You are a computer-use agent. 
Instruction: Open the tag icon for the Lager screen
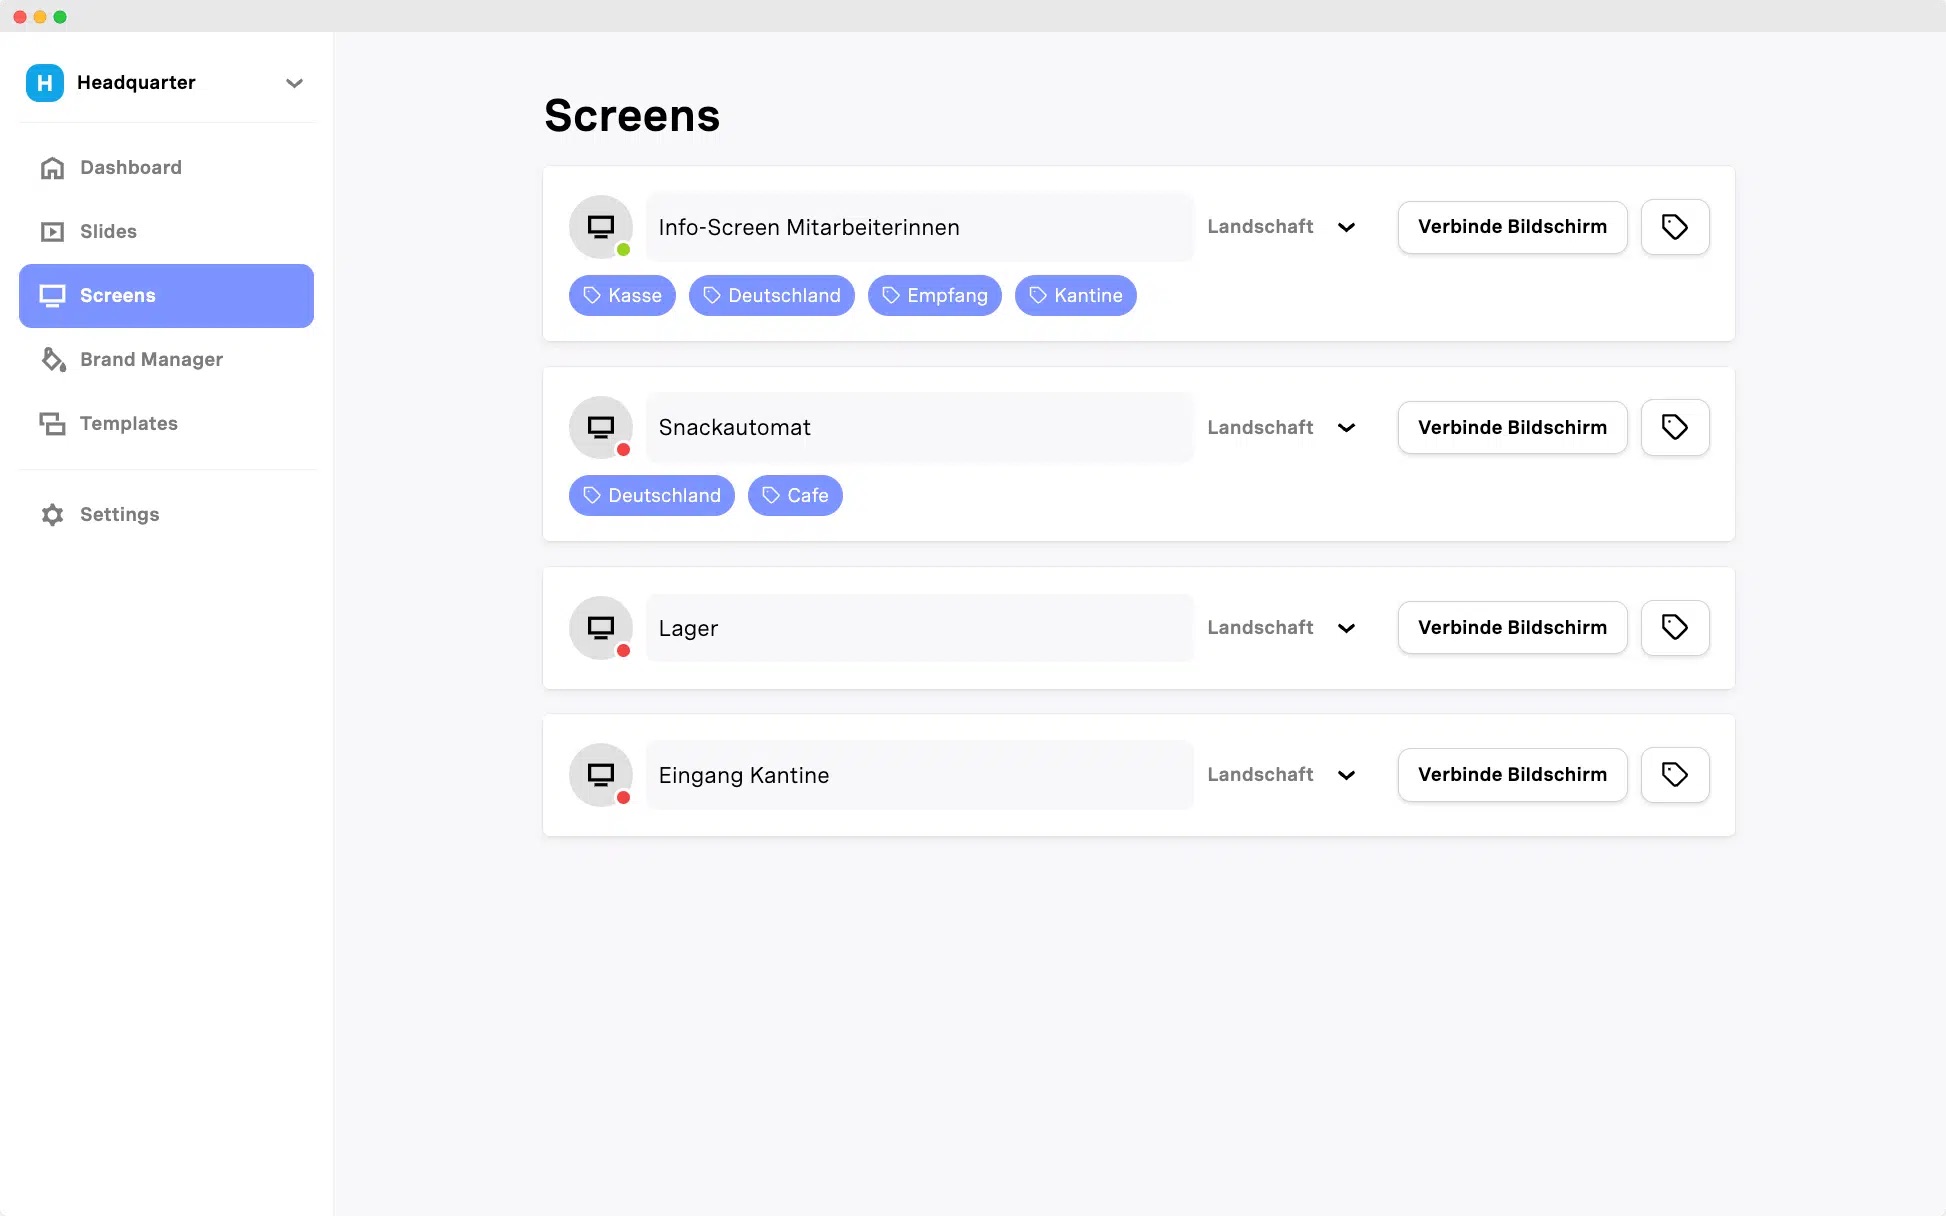click(1675, 627)
